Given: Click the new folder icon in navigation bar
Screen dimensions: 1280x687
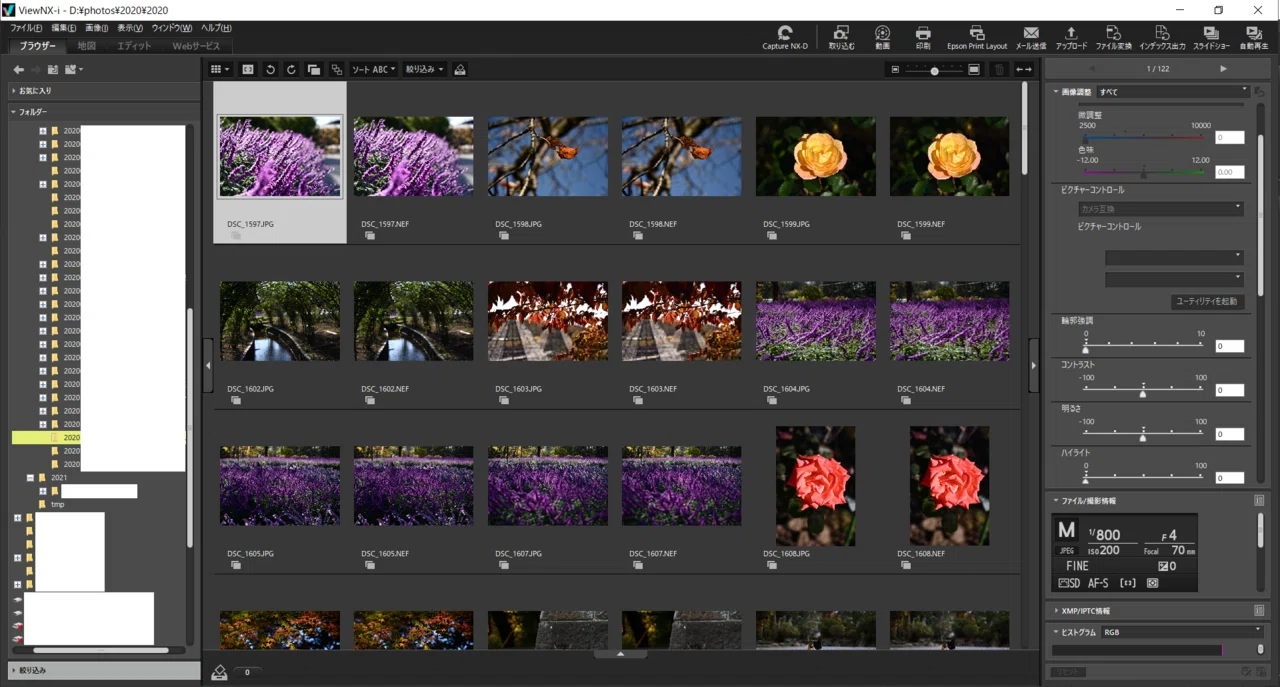Looking at the screenshot, I should [53, 69].
